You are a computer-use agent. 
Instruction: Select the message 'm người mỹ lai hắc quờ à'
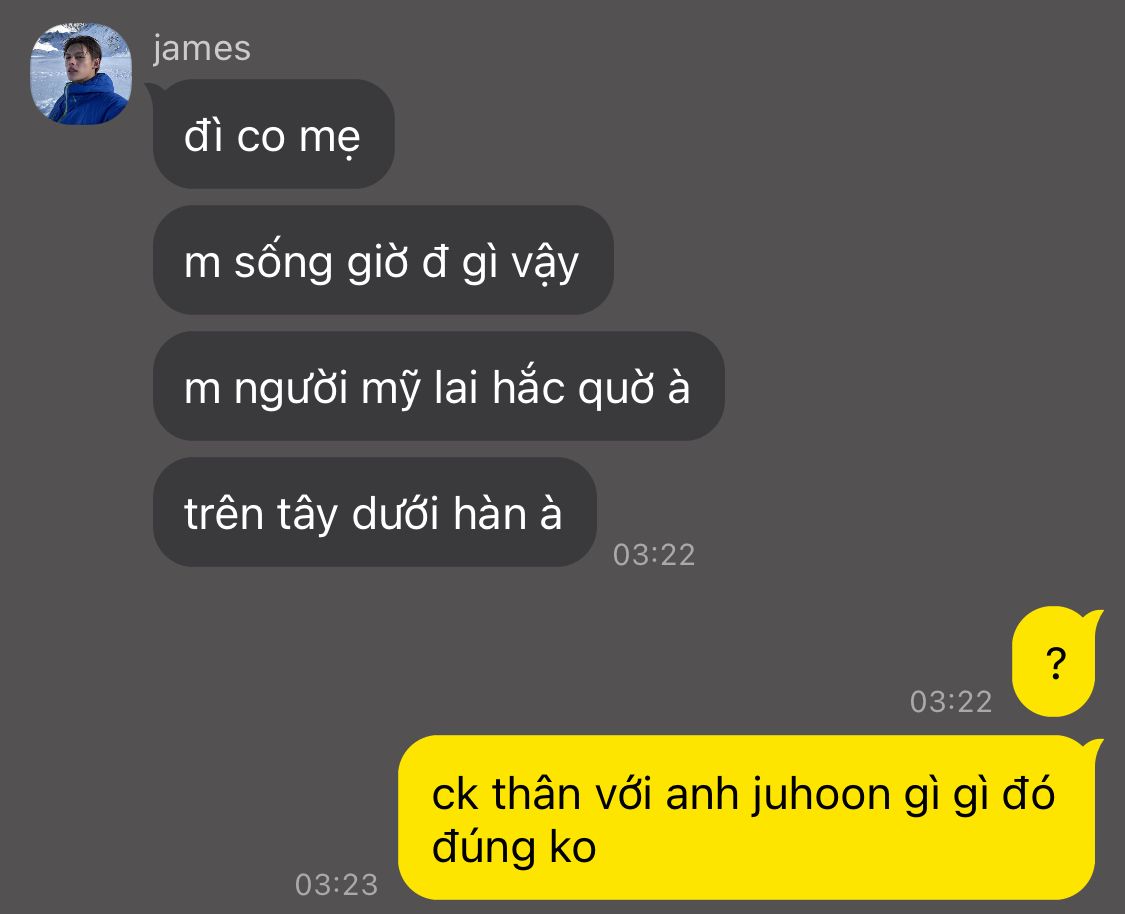438,387
